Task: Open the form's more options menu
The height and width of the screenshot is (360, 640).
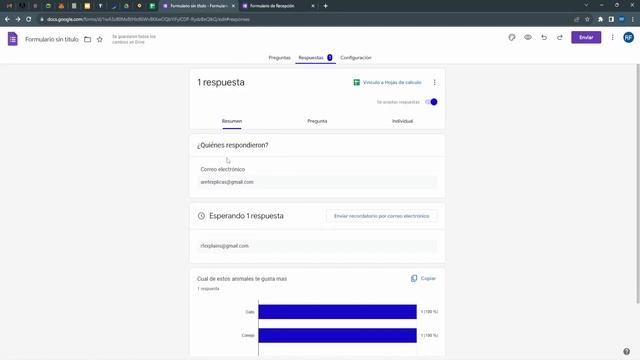Action: point(612,38)
